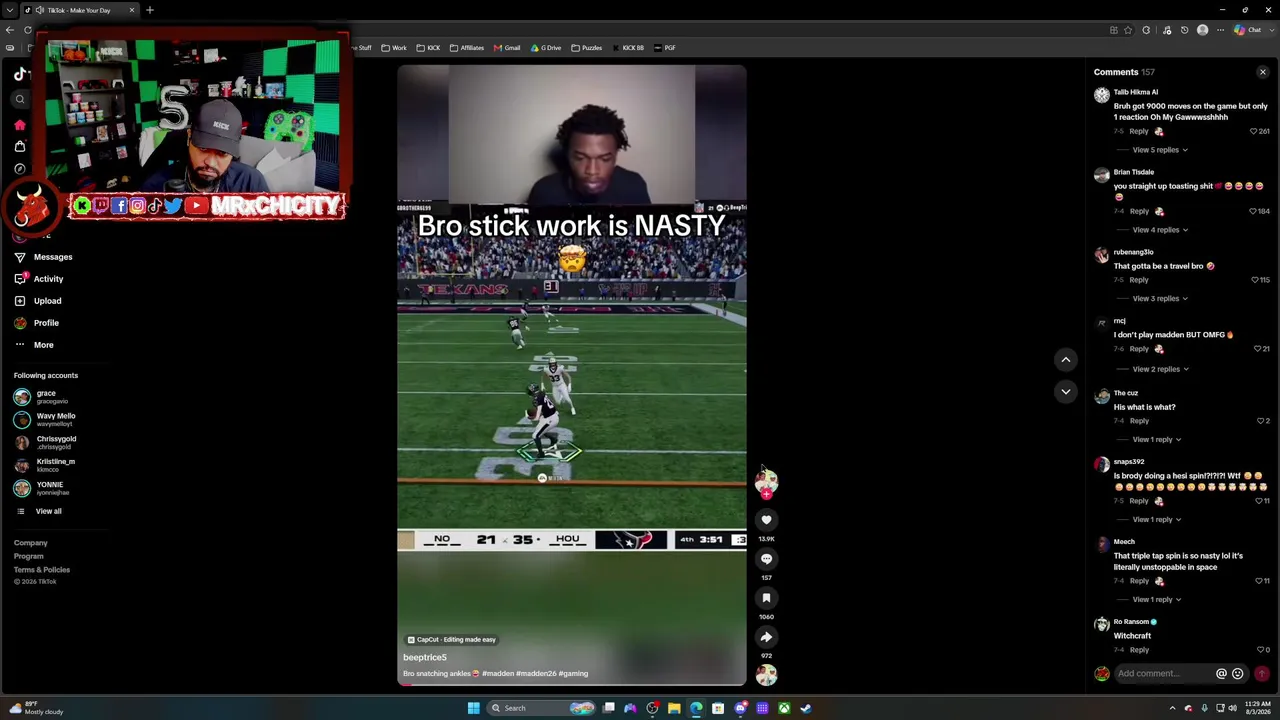This screenshot has width=1280, height=720.
Task: Click the CapCut 'Editing made easy' tag
Action: pos(451,640)
